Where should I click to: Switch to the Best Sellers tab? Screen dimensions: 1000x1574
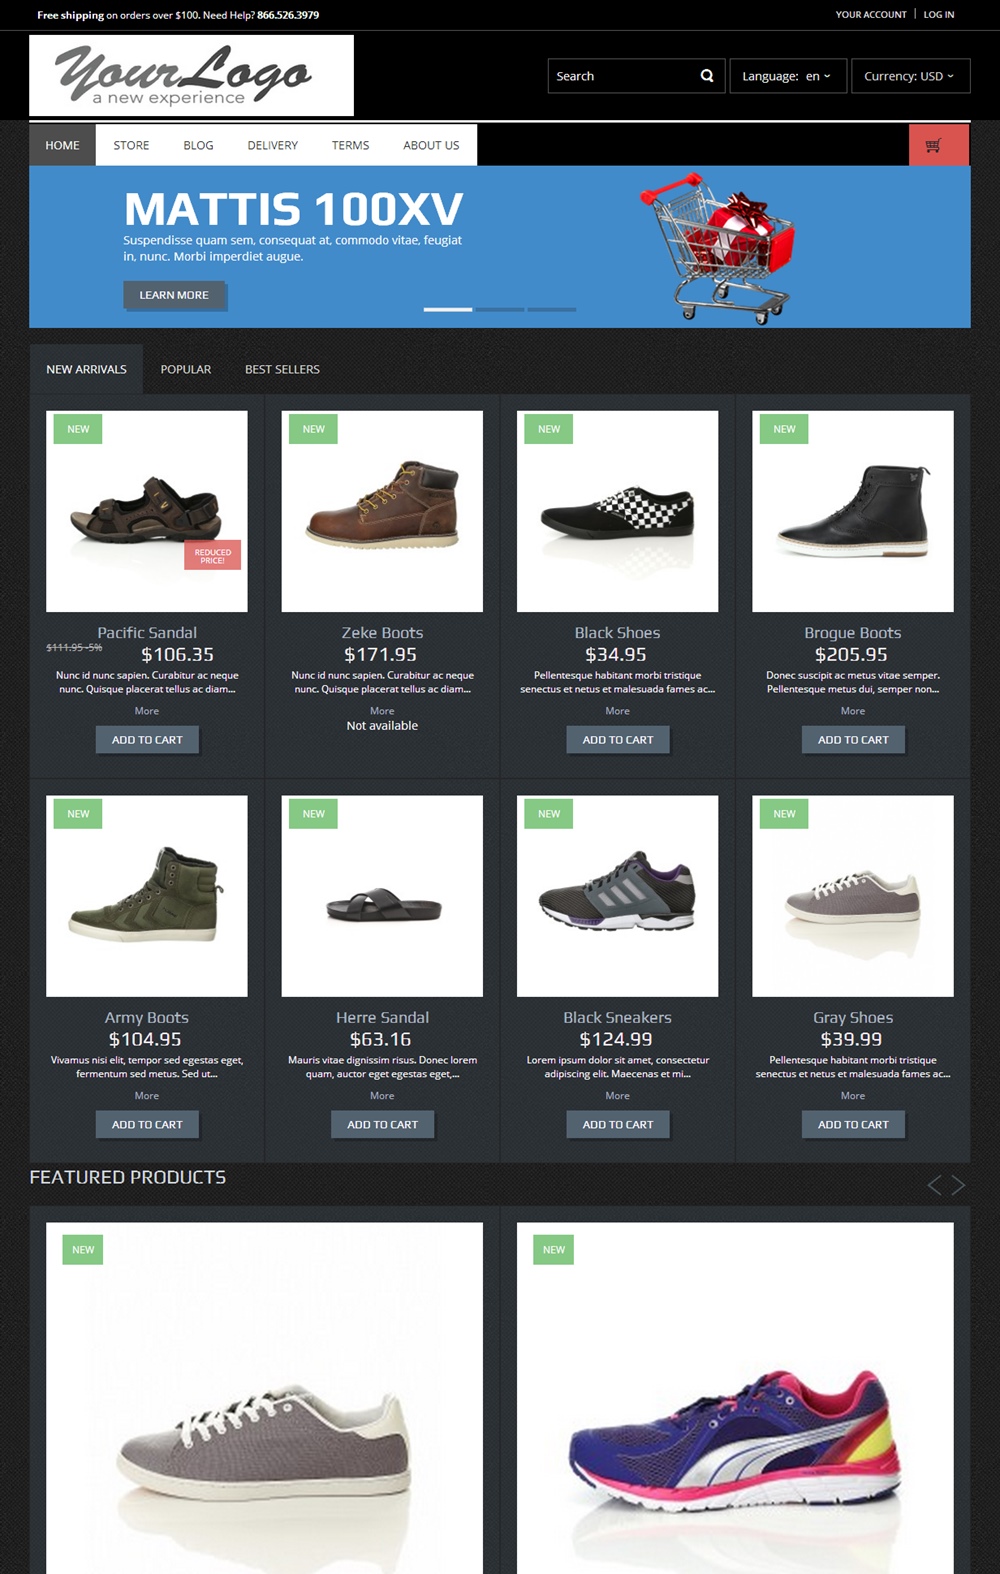tap(282, 369)
